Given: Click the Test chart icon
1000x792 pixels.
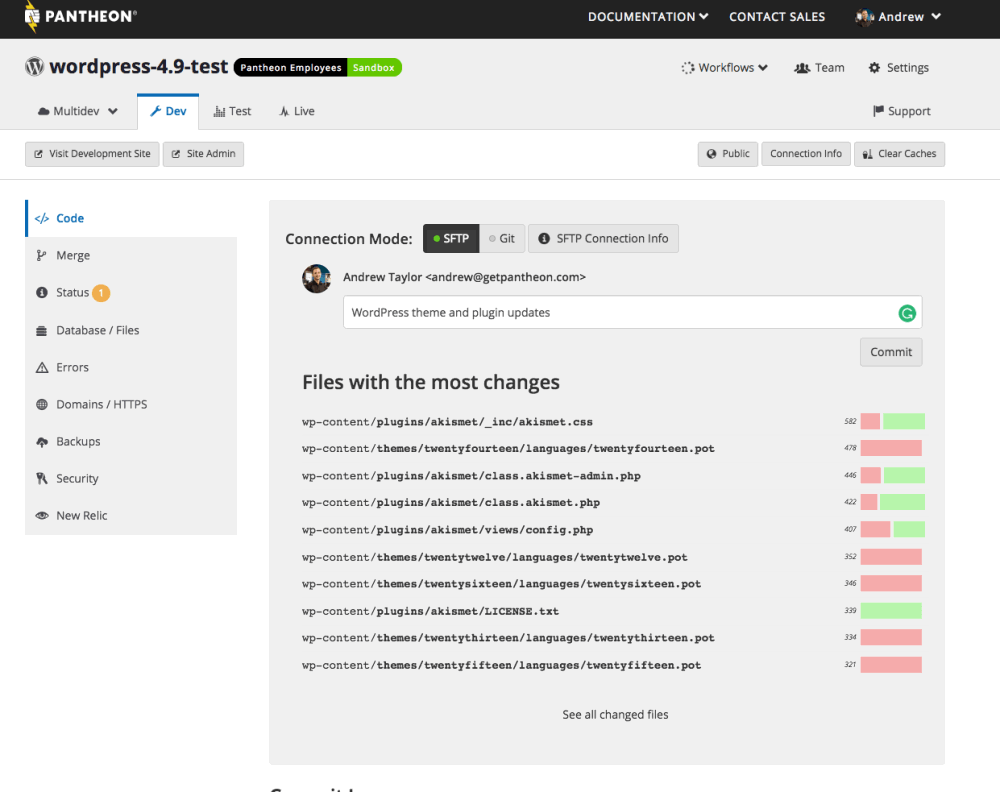Looking at the screenshot, I should [x=219, y=112].
